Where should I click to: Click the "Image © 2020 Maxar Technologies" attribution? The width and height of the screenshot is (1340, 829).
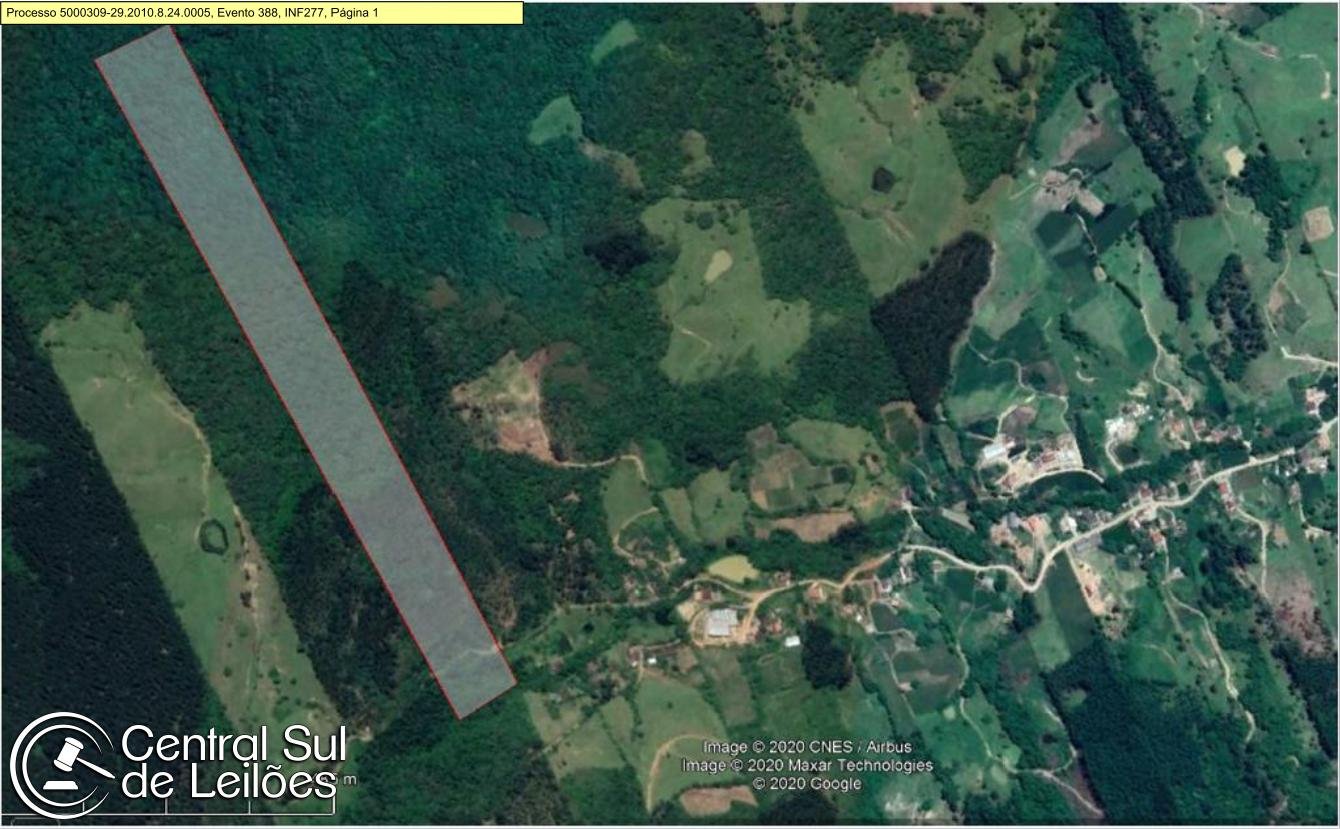(807, 765)
